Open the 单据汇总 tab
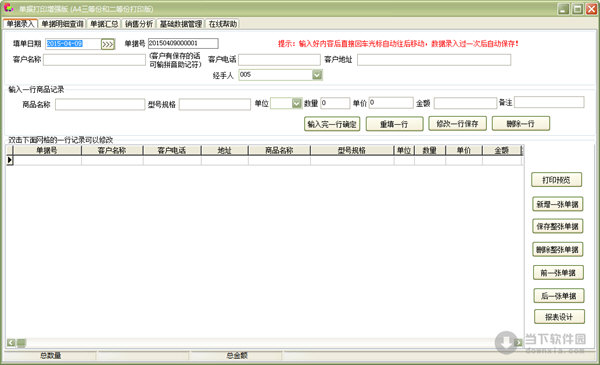Image resolution: width=600 pixels, height=365 pixels. [104, 24]
